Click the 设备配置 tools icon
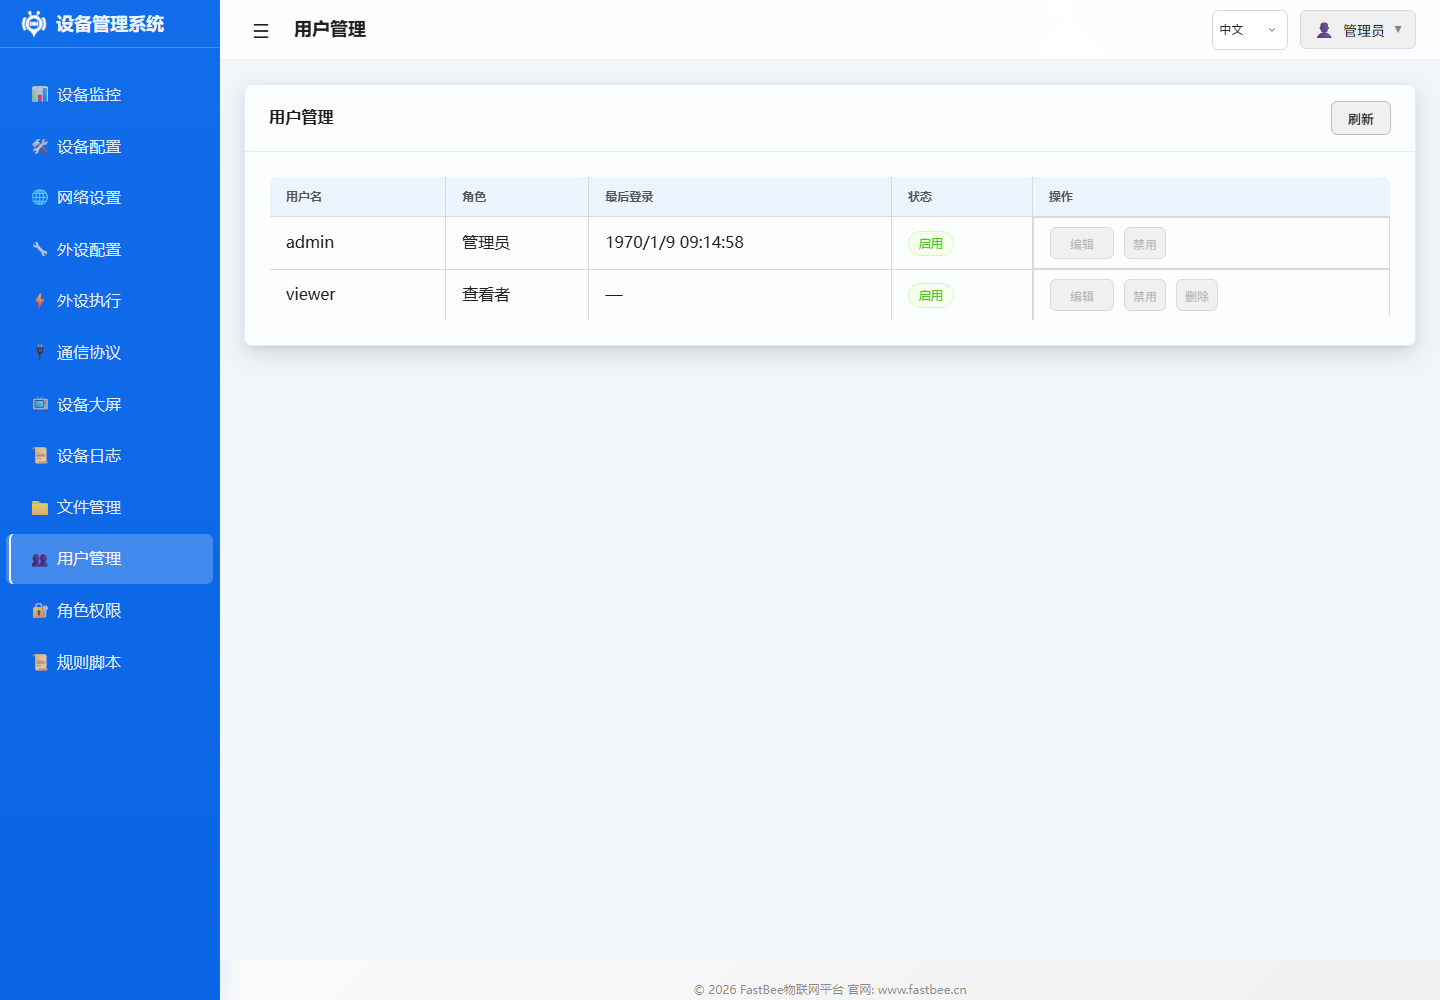Image resolution: width=1440 pixels, height=1000 pixels. coord(40,146)
